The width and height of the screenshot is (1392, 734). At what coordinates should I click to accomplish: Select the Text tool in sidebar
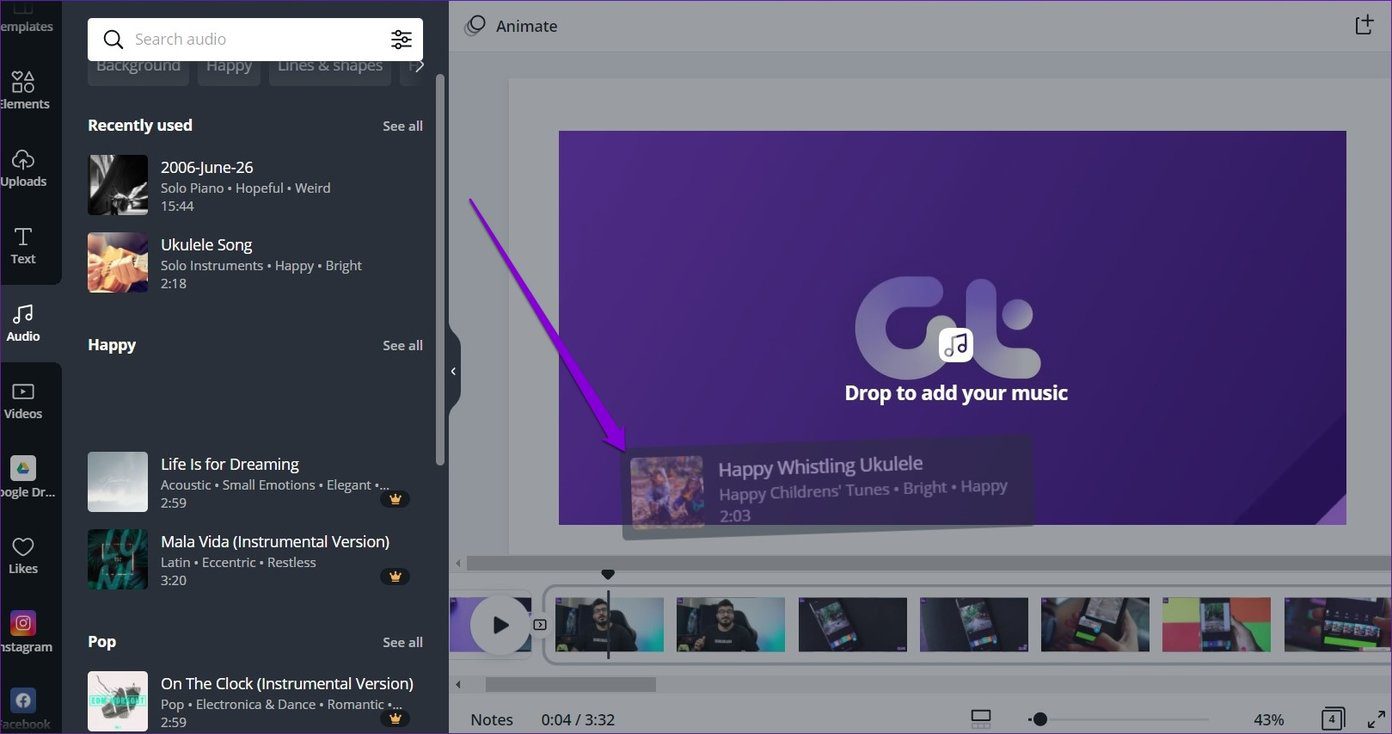23,246
